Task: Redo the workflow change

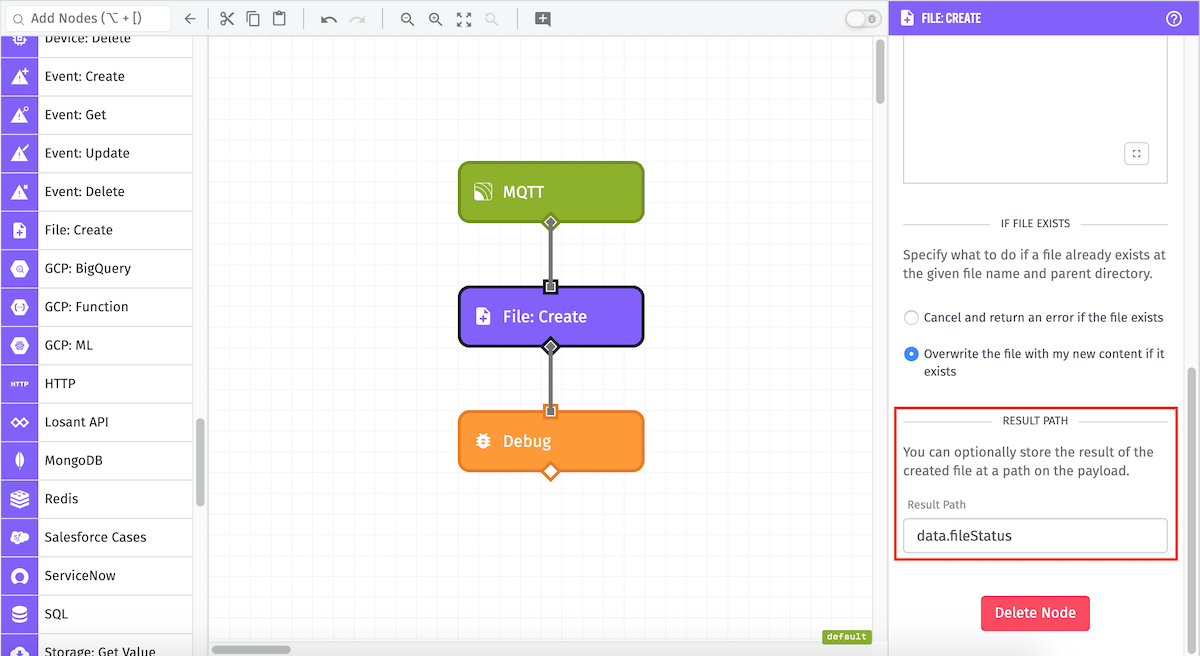Action: tap(357, 19)
